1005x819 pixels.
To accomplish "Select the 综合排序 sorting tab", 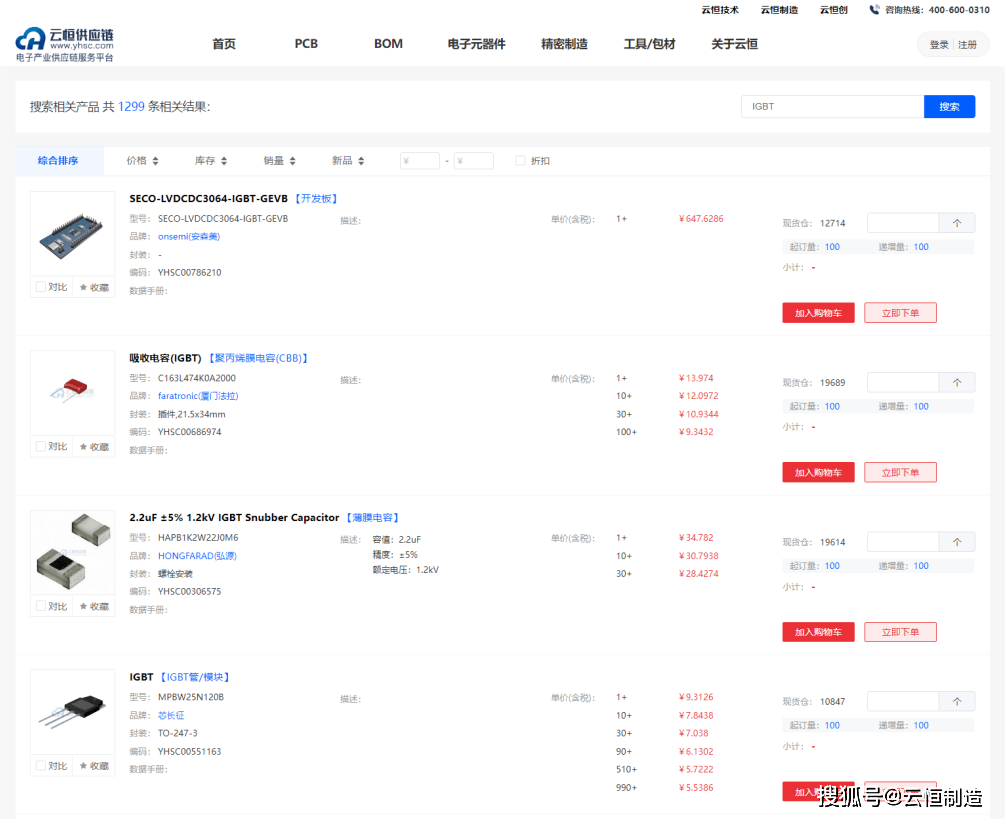I will coord(58,161).
